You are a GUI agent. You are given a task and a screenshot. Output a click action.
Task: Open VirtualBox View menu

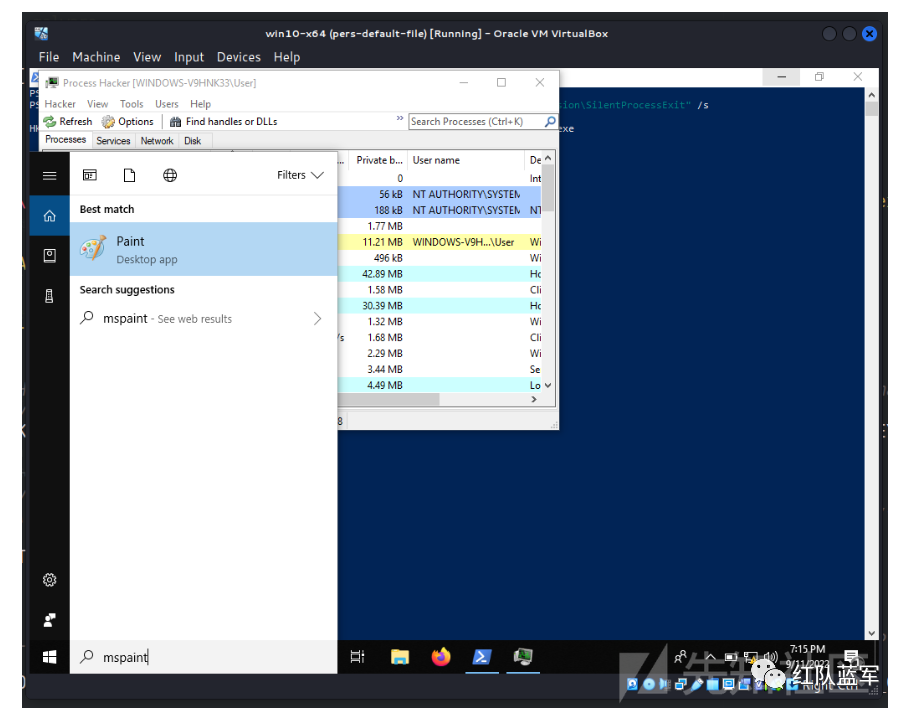click(x=147, y=57)
